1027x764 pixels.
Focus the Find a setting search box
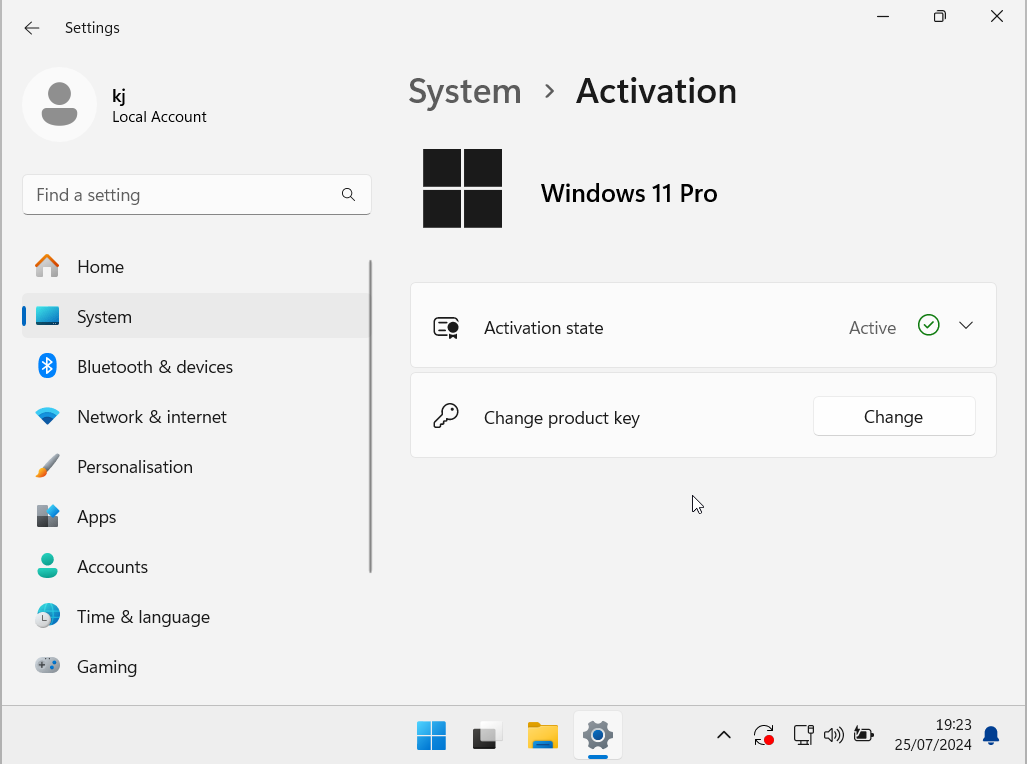(196, 195)
